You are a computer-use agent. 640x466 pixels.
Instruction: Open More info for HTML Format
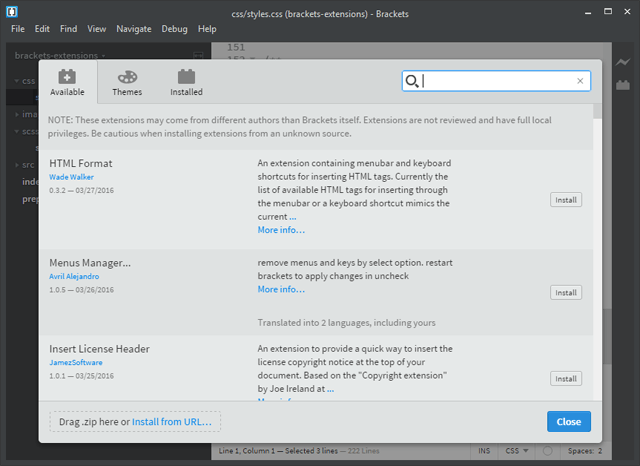pyautogui.click(x=281, y=230)
